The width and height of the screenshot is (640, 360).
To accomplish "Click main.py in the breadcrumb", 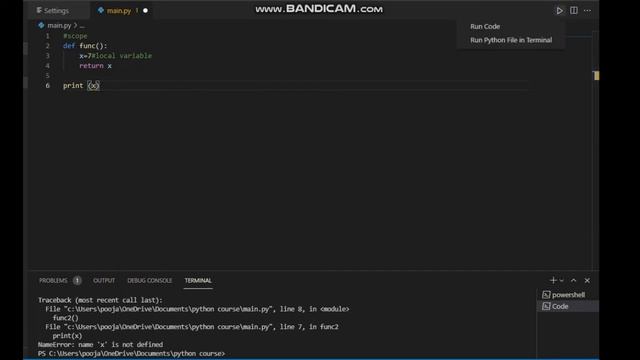I will click(59, 25).
